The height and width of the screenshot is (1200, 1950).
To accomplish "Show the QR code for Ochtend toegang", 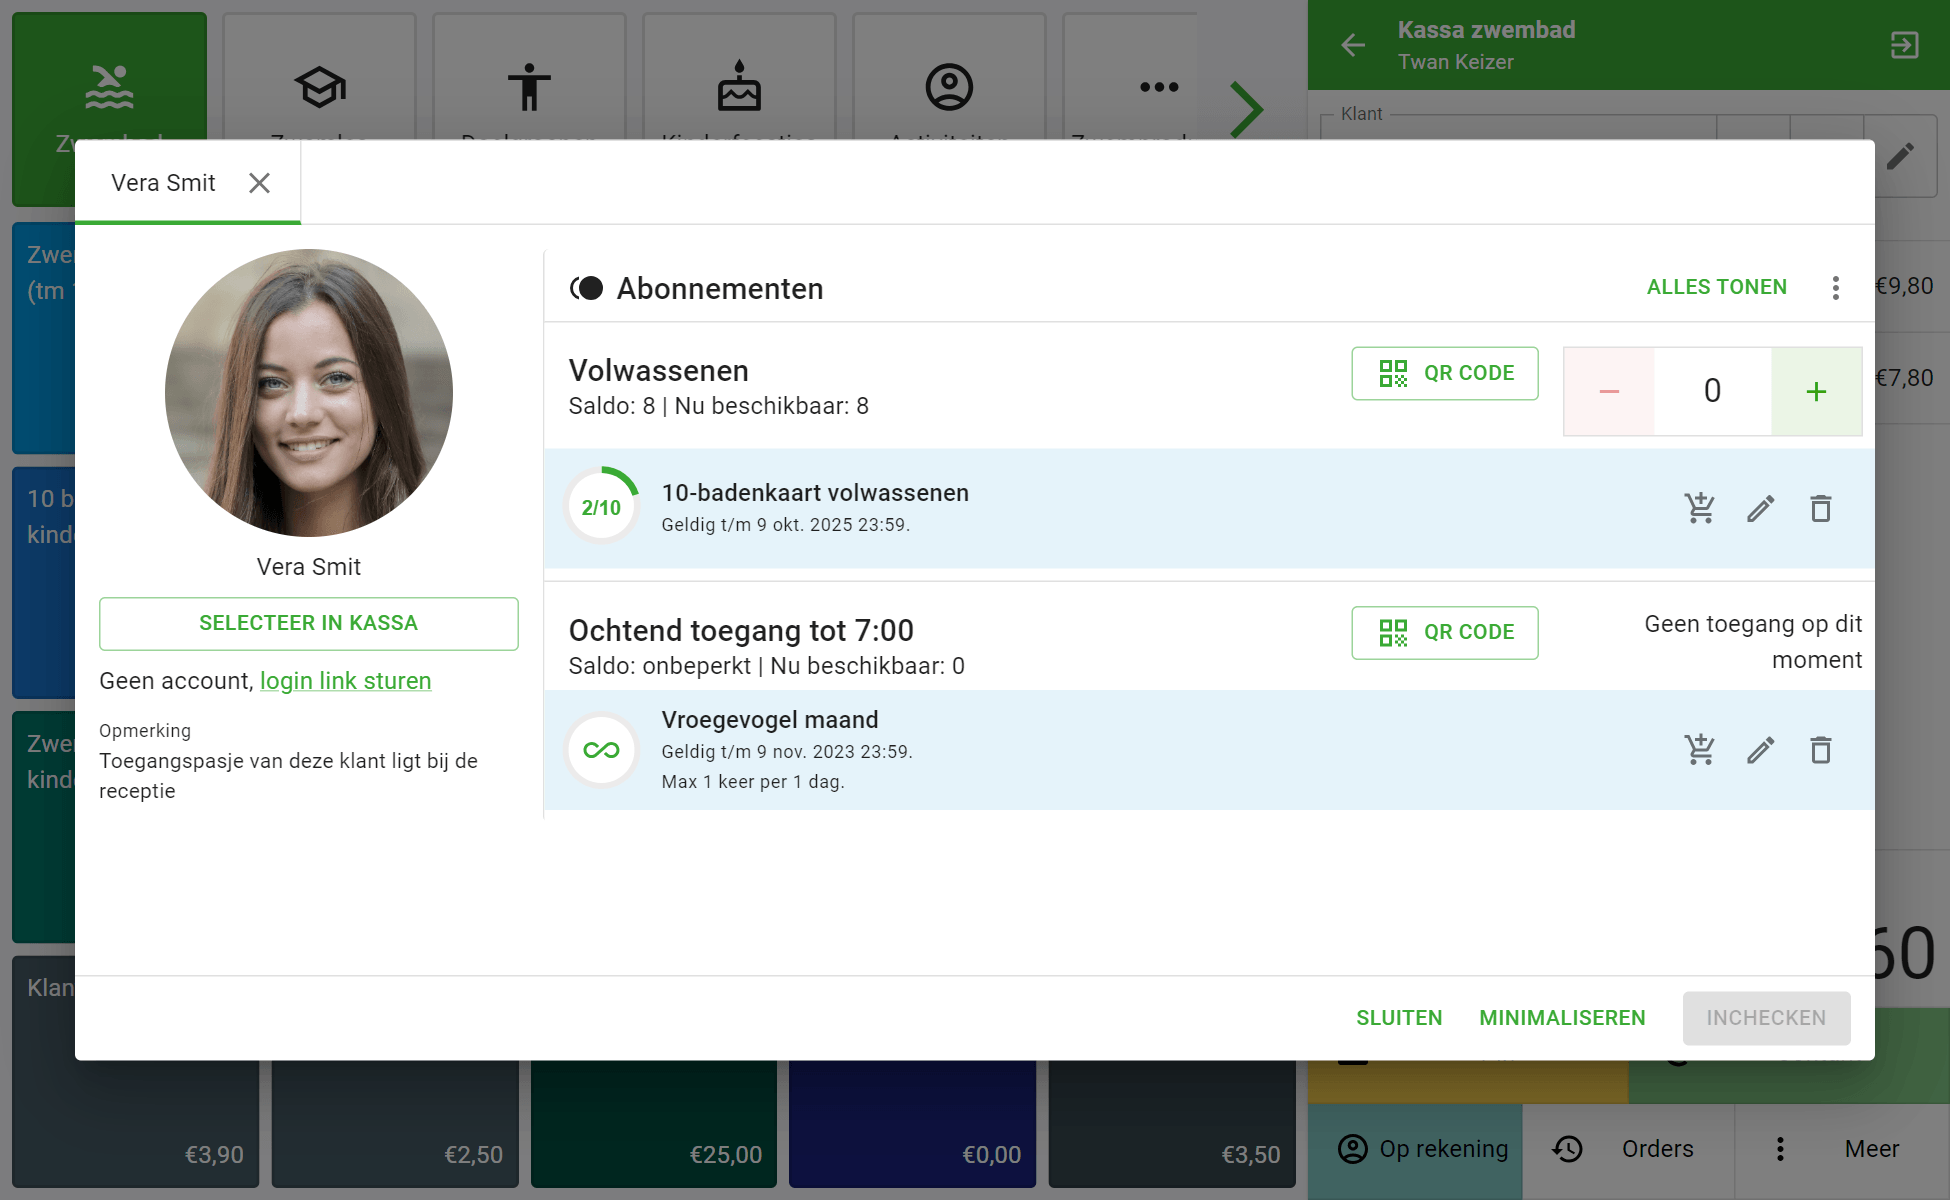I will pos(1444,632).
